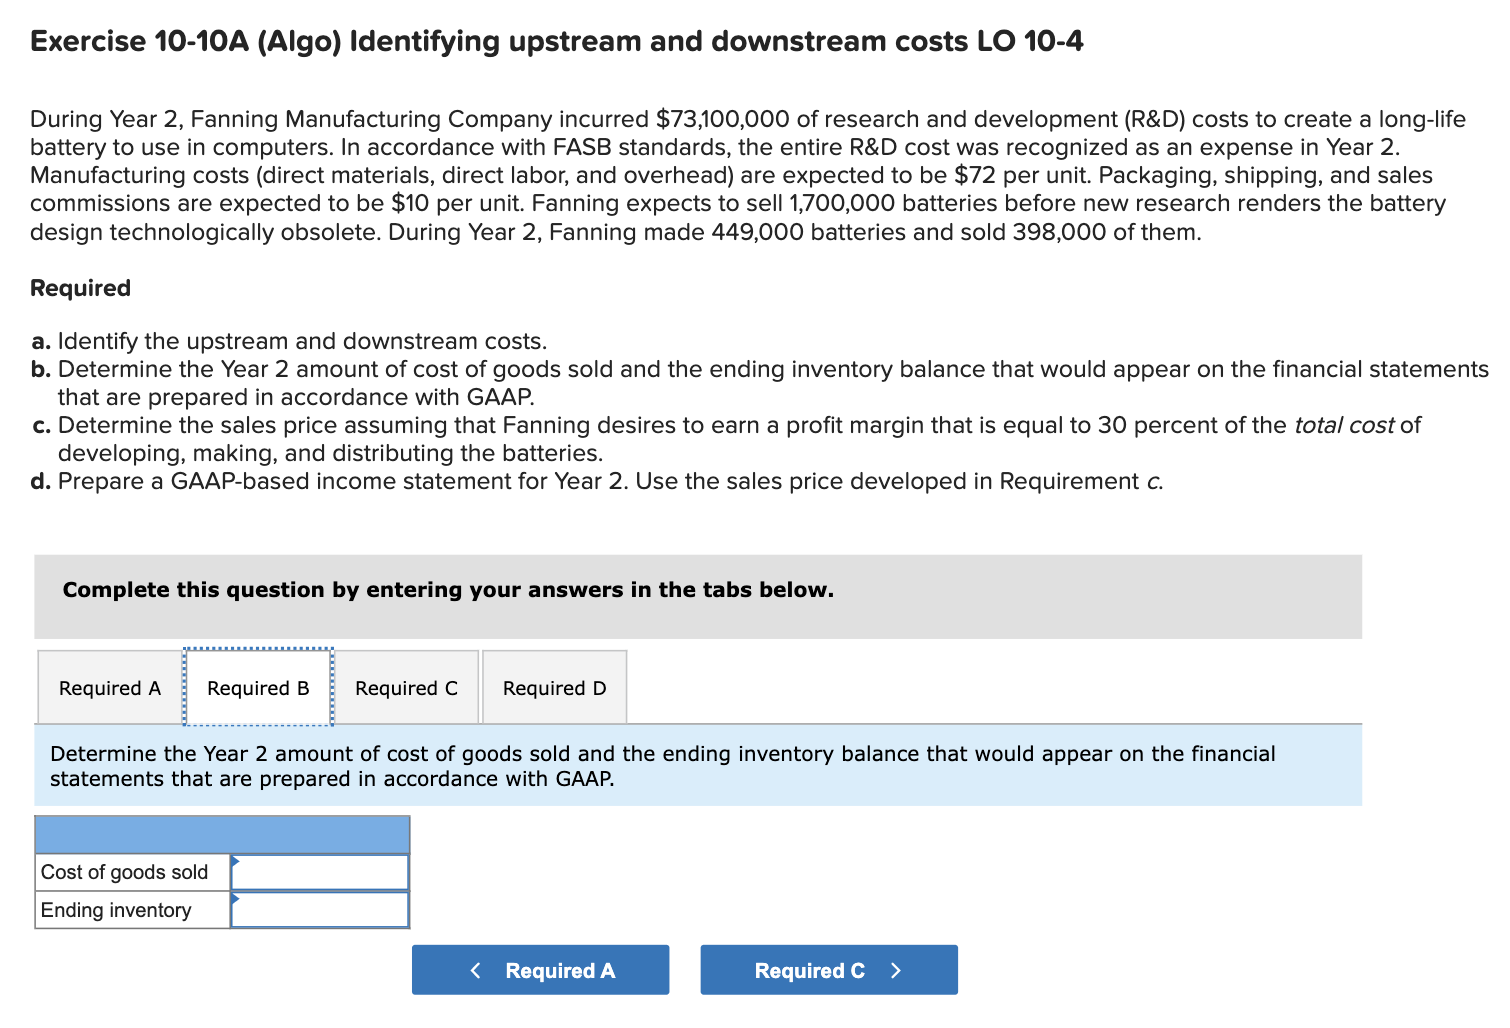The image size is (1510, 1028).
Task: Click the left chevron on Required A button
Action: 478,969
